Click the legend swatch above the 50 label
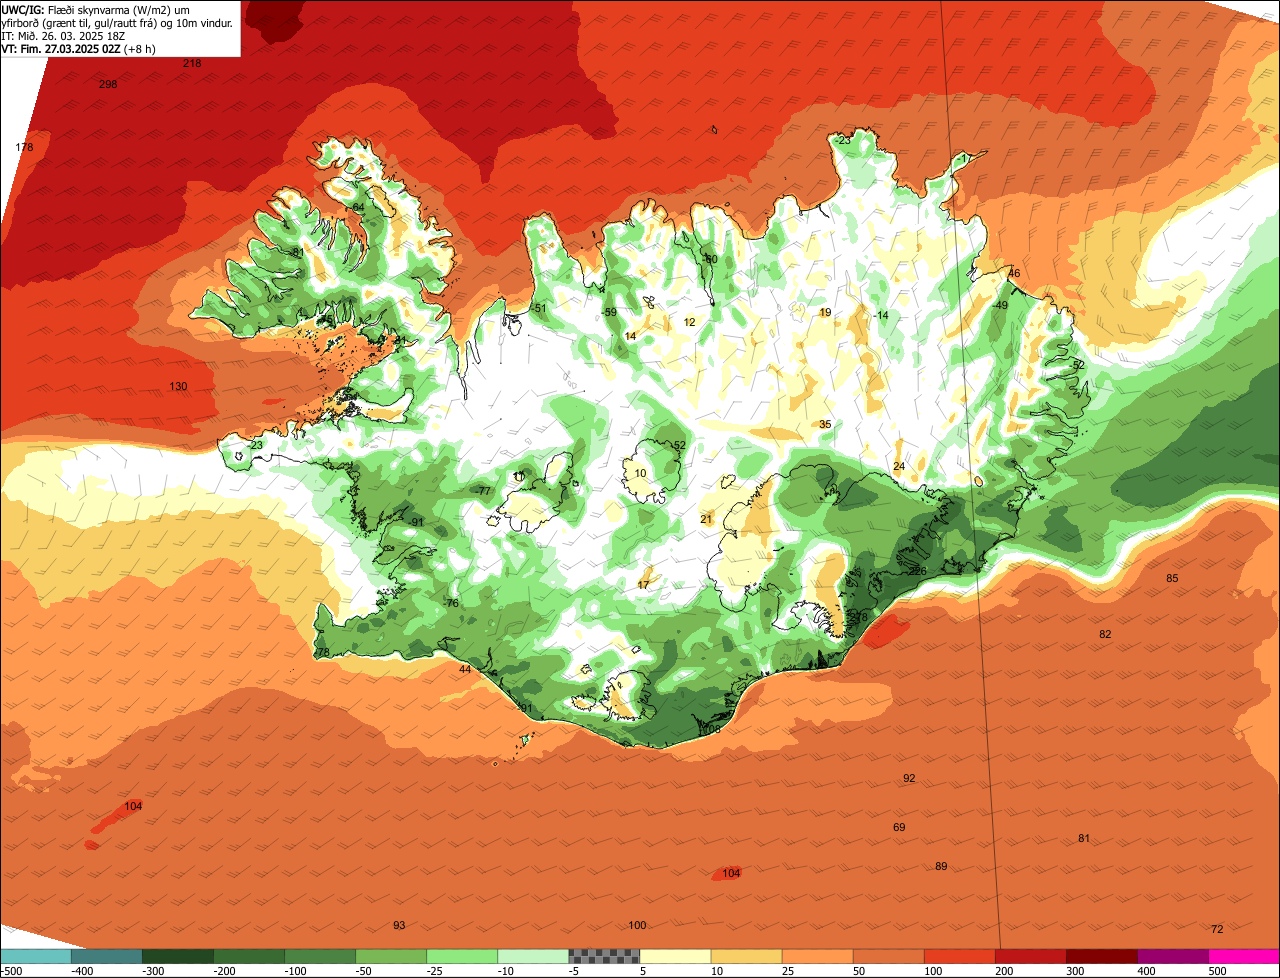1280x978 pixels. (888, 956)
